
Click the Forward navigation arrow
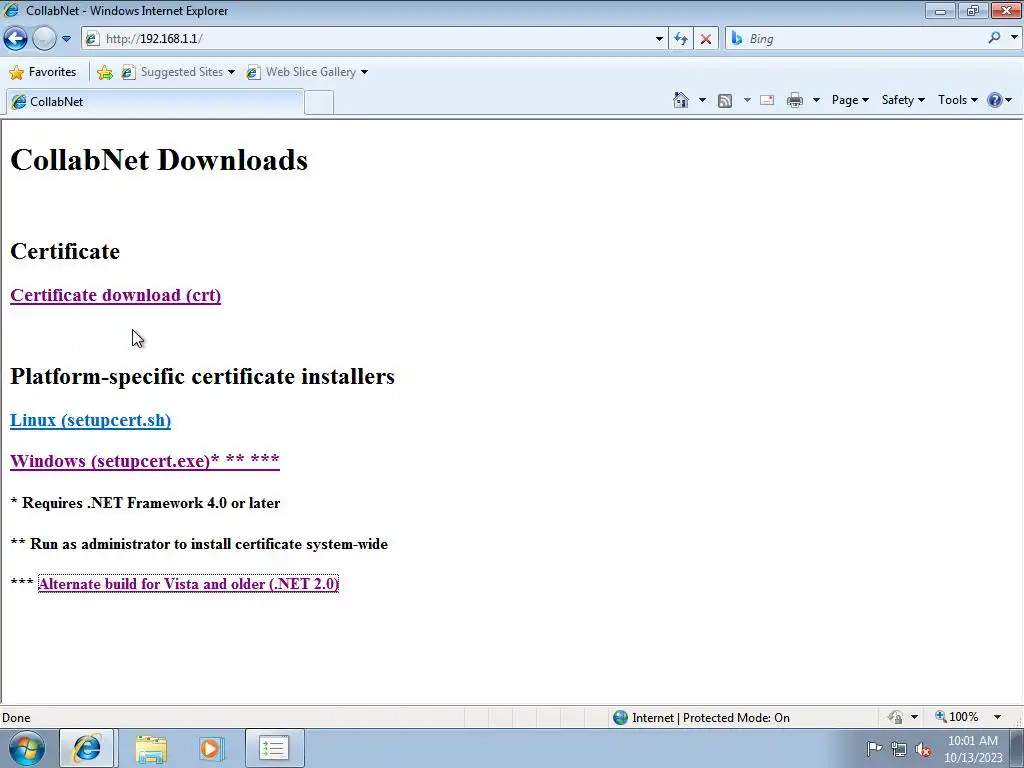44,39
